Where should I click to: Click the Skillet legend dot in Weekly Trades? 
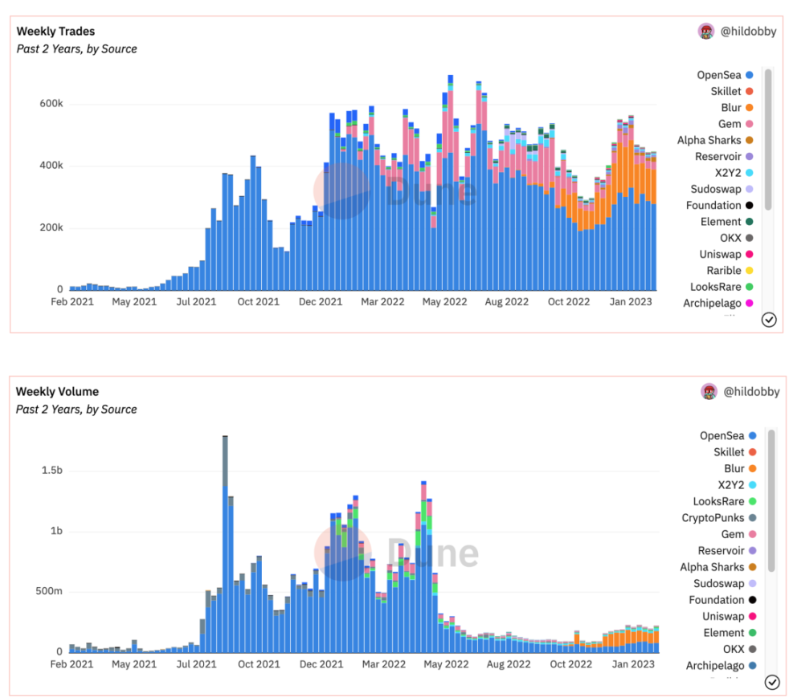tap(749, 92)
